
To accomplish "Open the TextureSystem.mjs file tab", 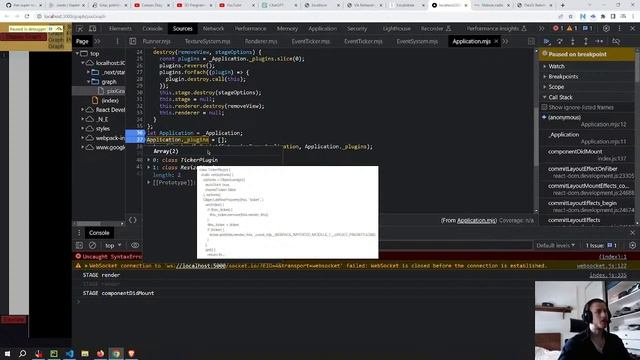I will [207, 41].
